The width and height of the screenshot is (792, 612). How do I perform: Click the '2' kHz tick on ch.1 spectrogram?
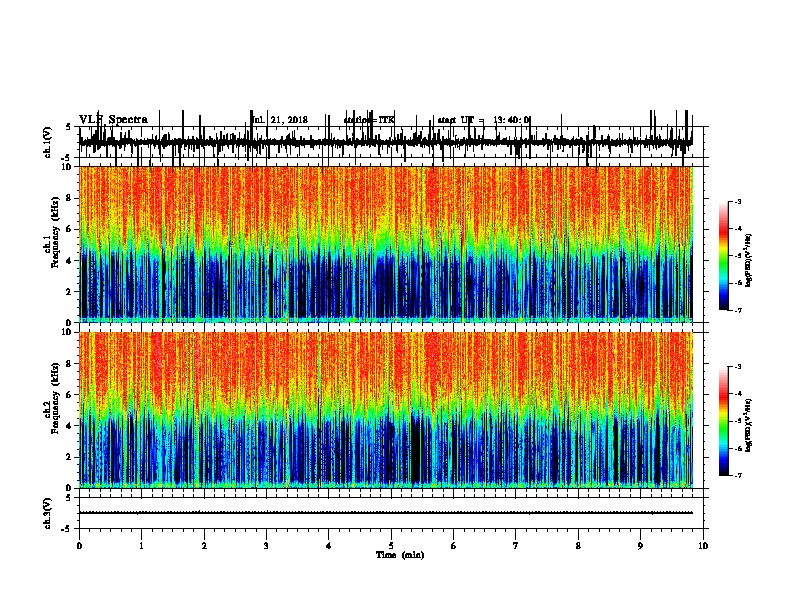(70, 292)
